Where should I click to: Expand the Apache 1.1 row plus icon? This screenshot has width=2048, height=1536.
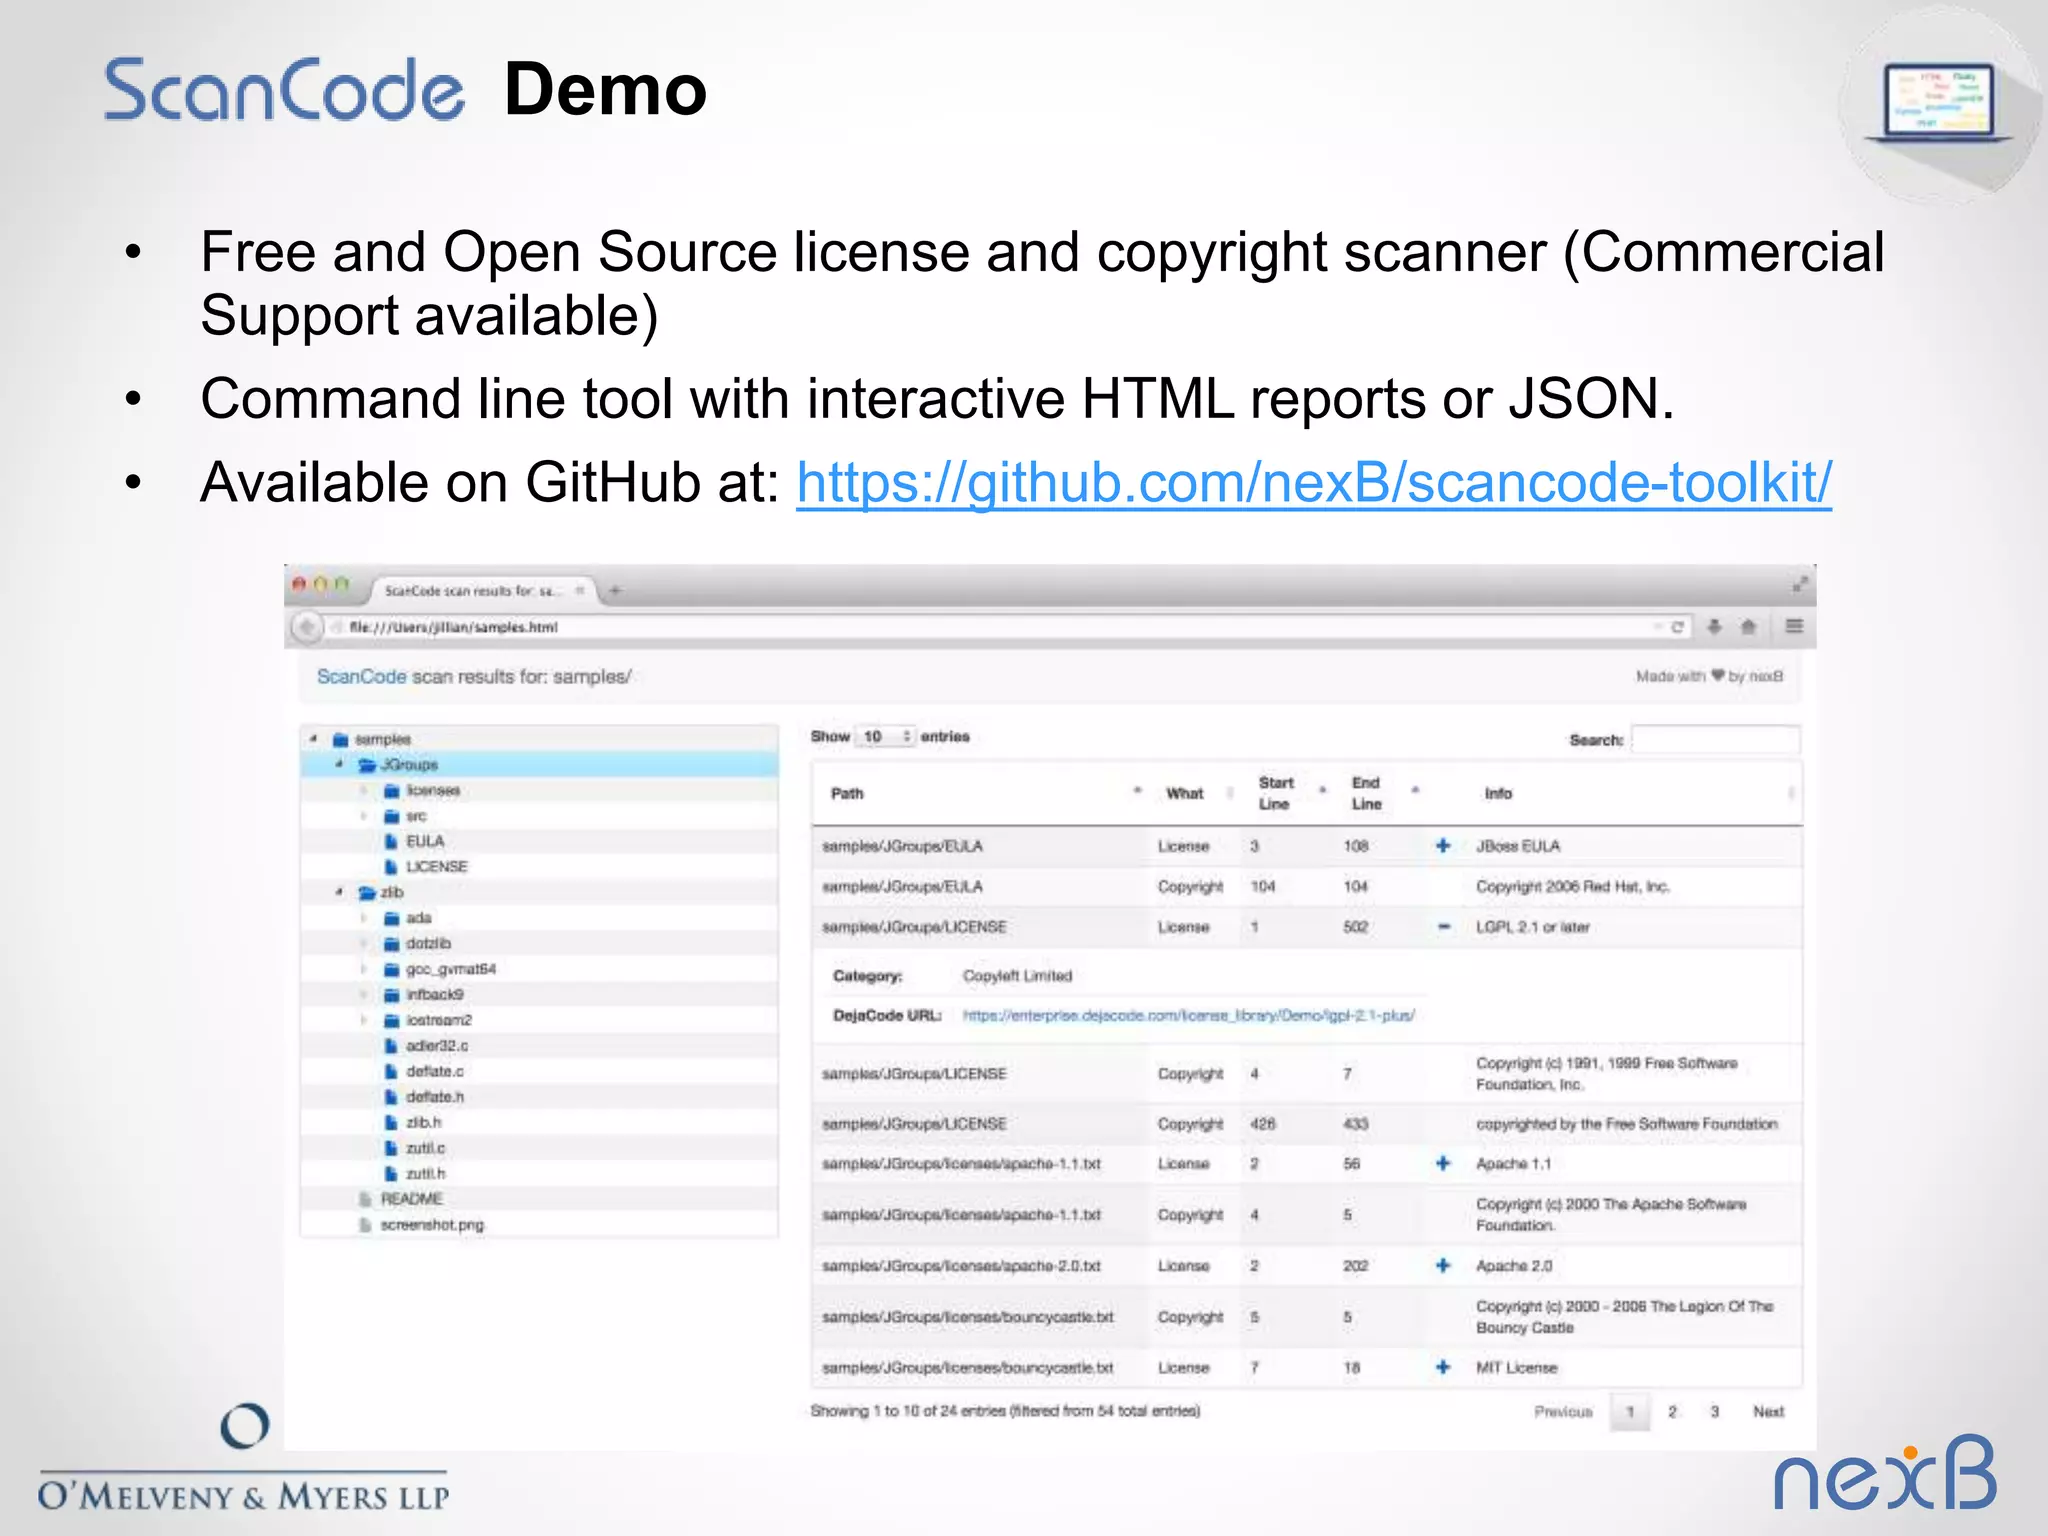click(1443, 1164)
